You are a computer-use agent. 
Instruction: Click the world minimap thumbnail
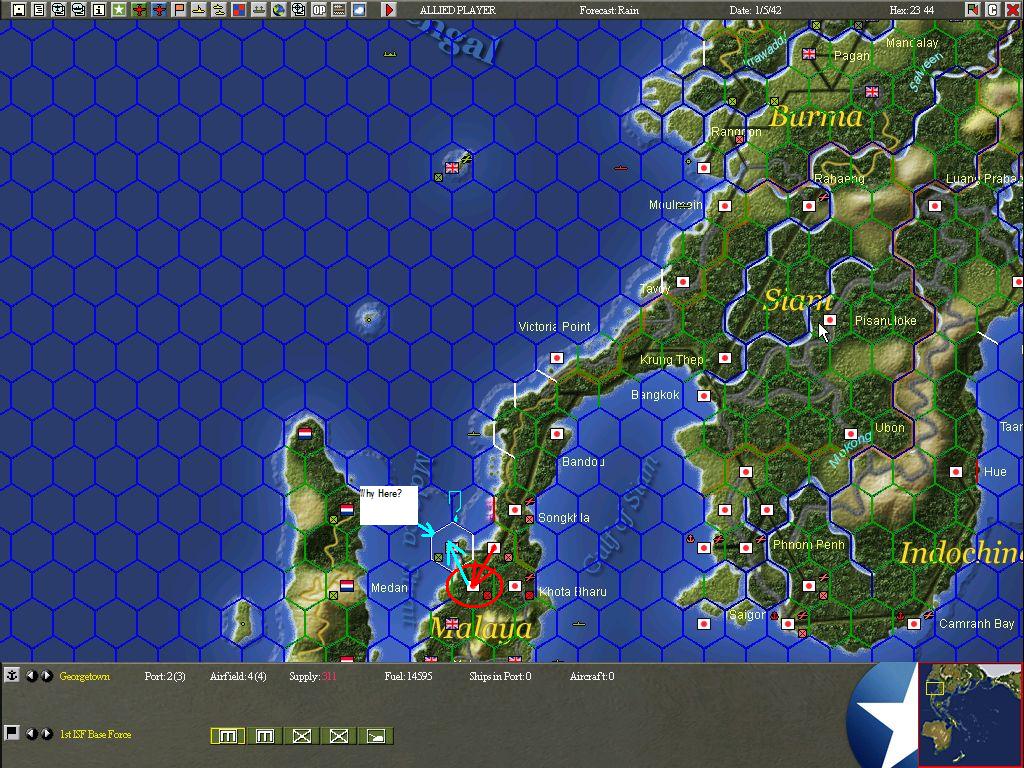(970, 714)
